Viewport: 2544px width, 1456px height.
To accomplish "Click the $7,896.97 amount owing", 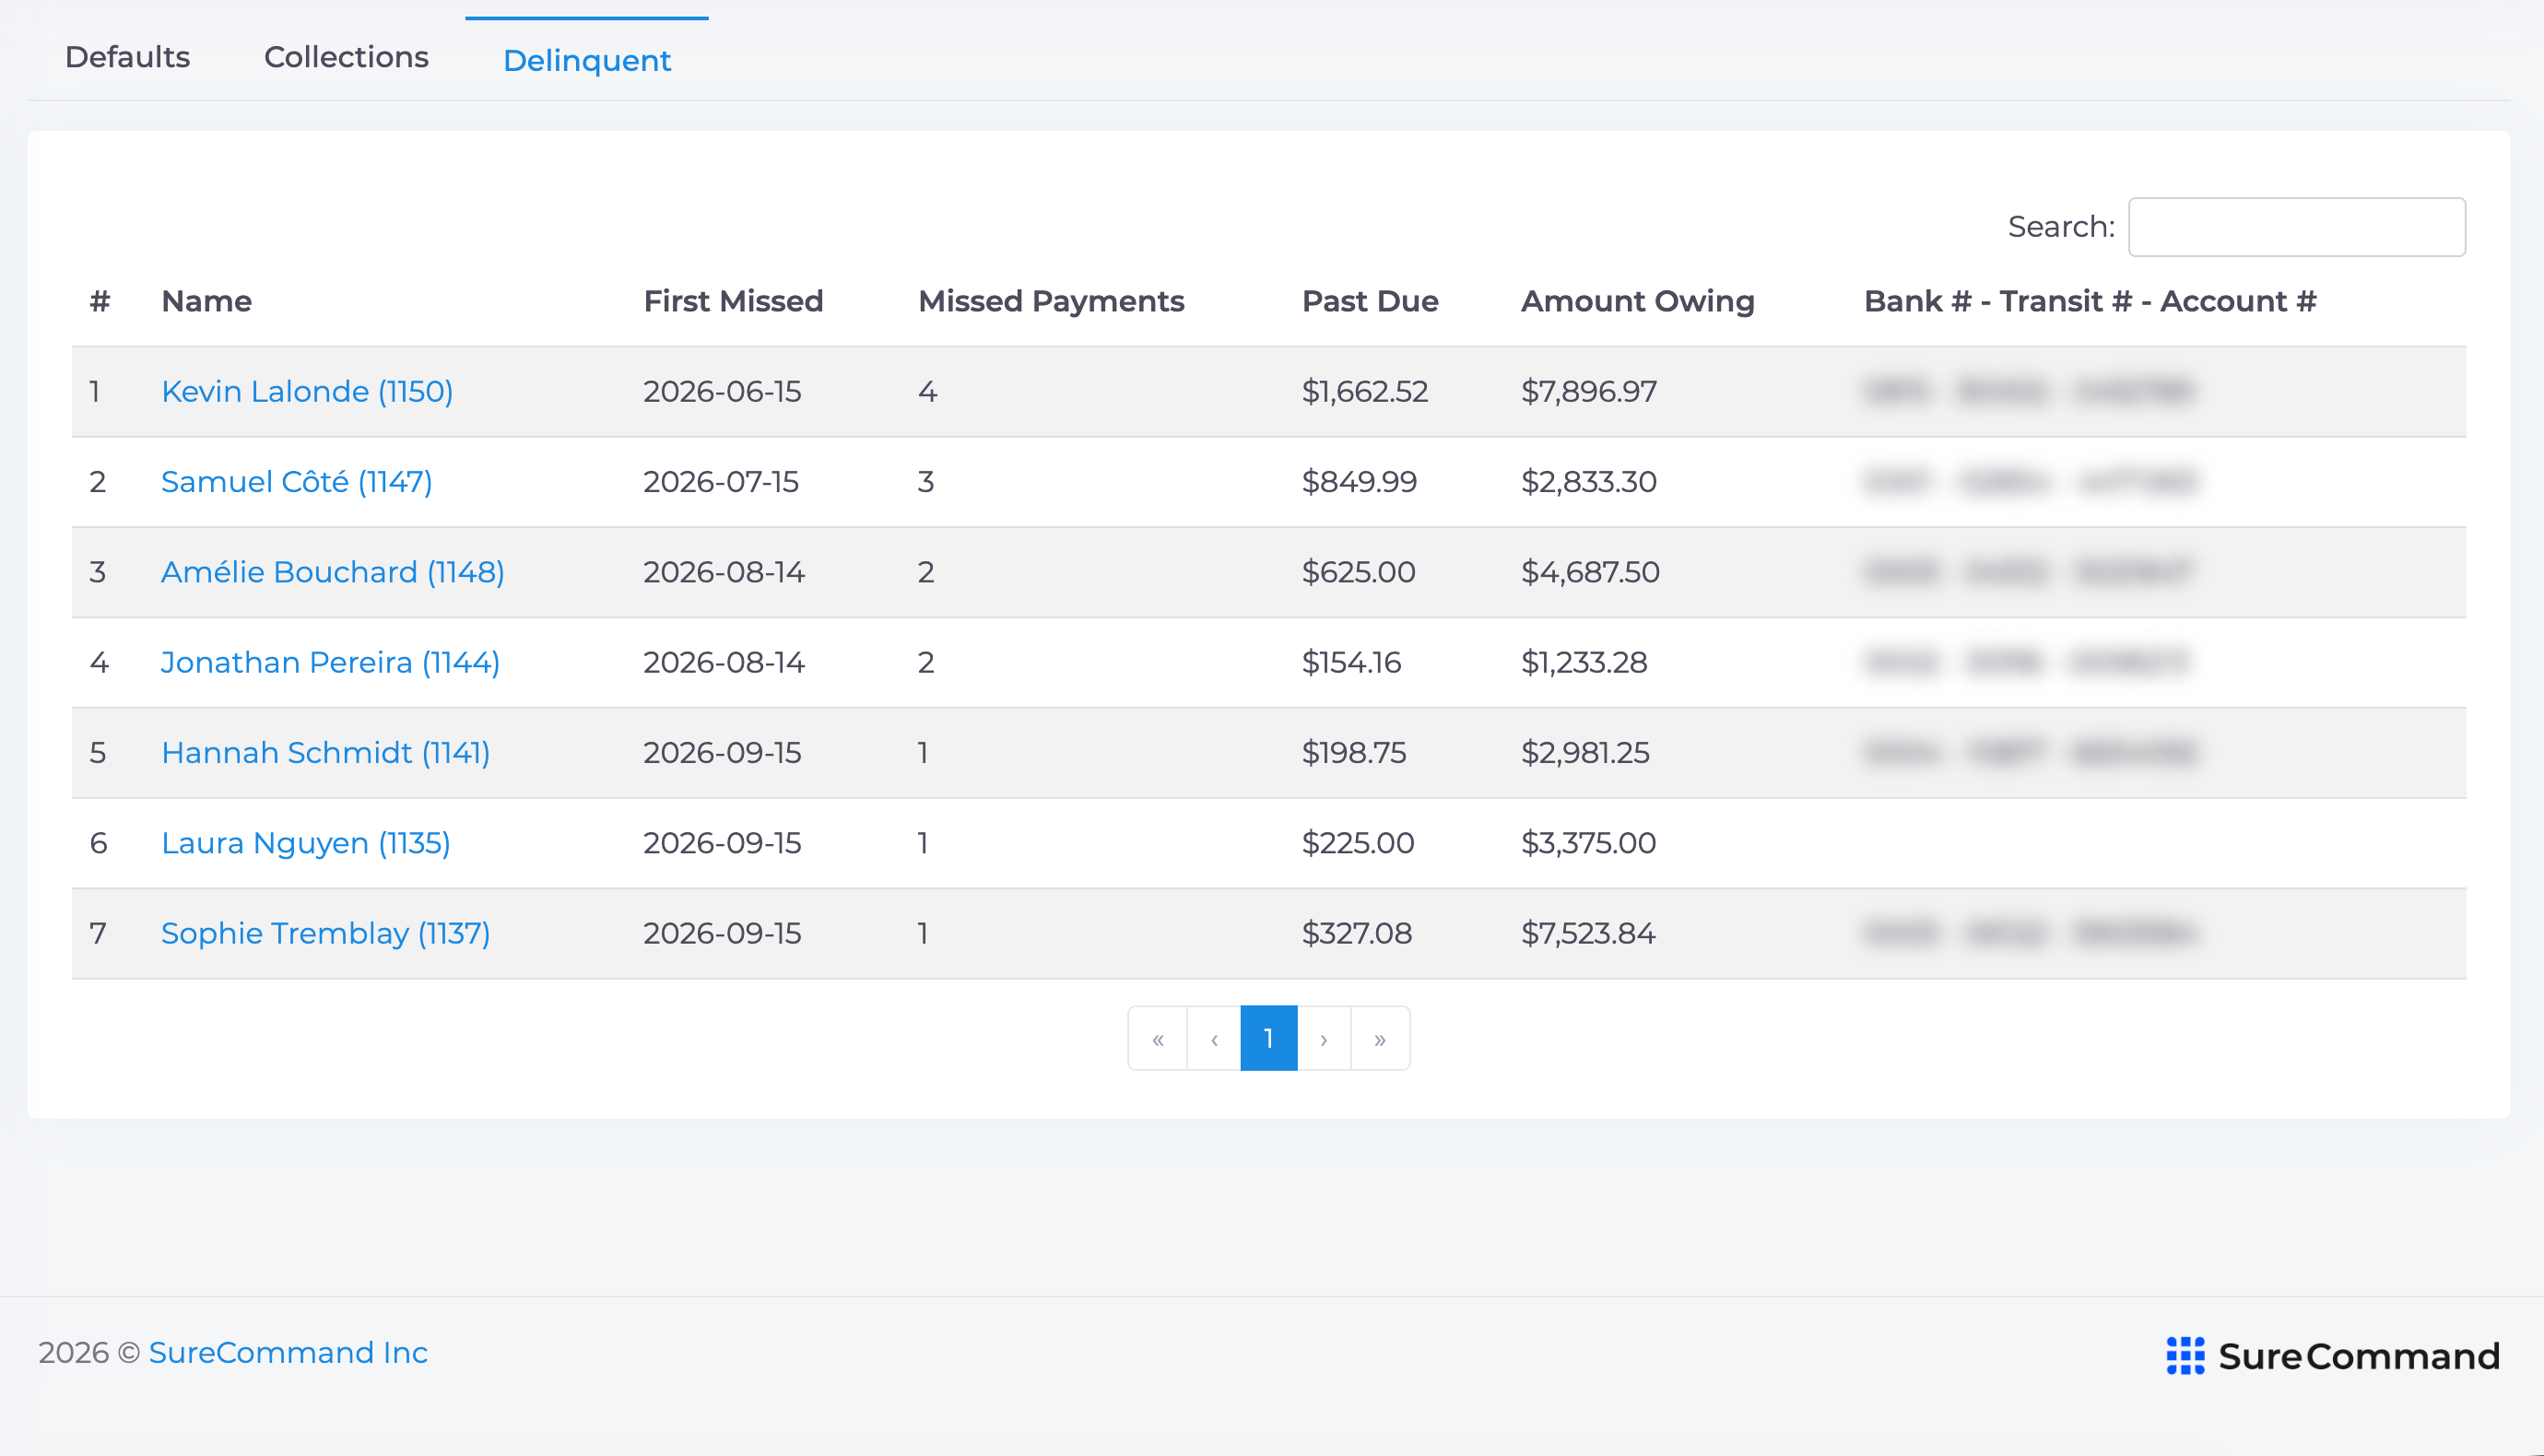I will [x=1589, y=391].
